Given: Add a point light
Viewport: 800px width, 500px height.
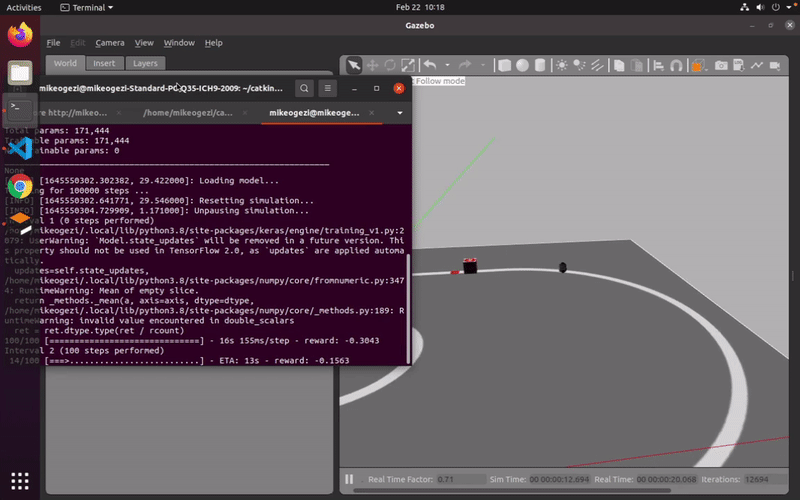Looking at the screenshot, I should click(562, 65).
